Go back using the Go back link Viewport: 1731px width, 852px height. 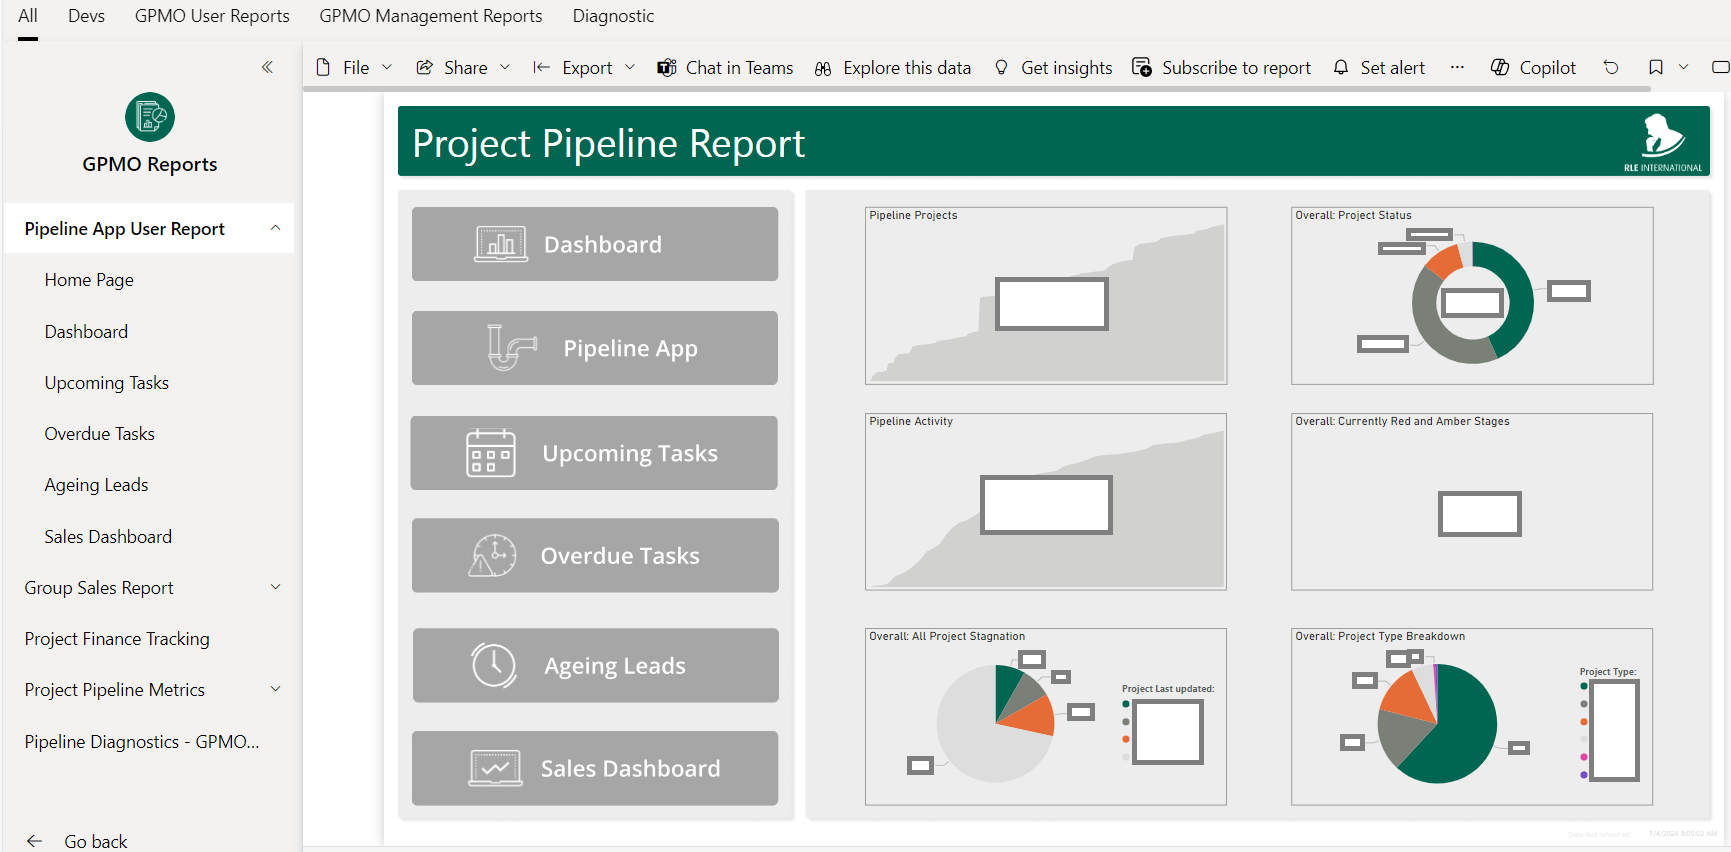point(95,841)
